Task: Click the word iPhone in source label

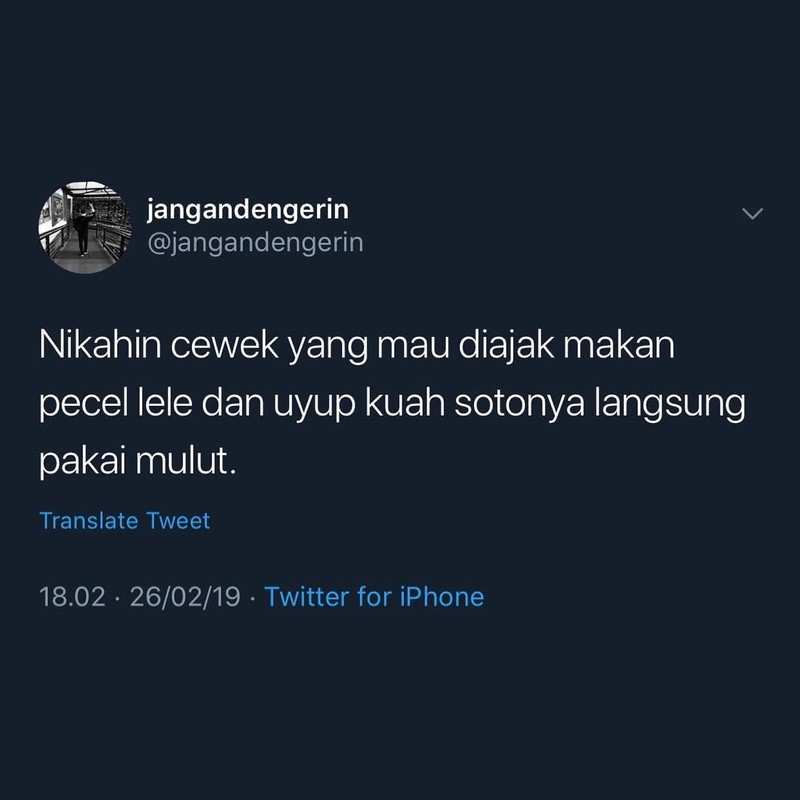Action: pyautogui.click(x=441, y=596)
